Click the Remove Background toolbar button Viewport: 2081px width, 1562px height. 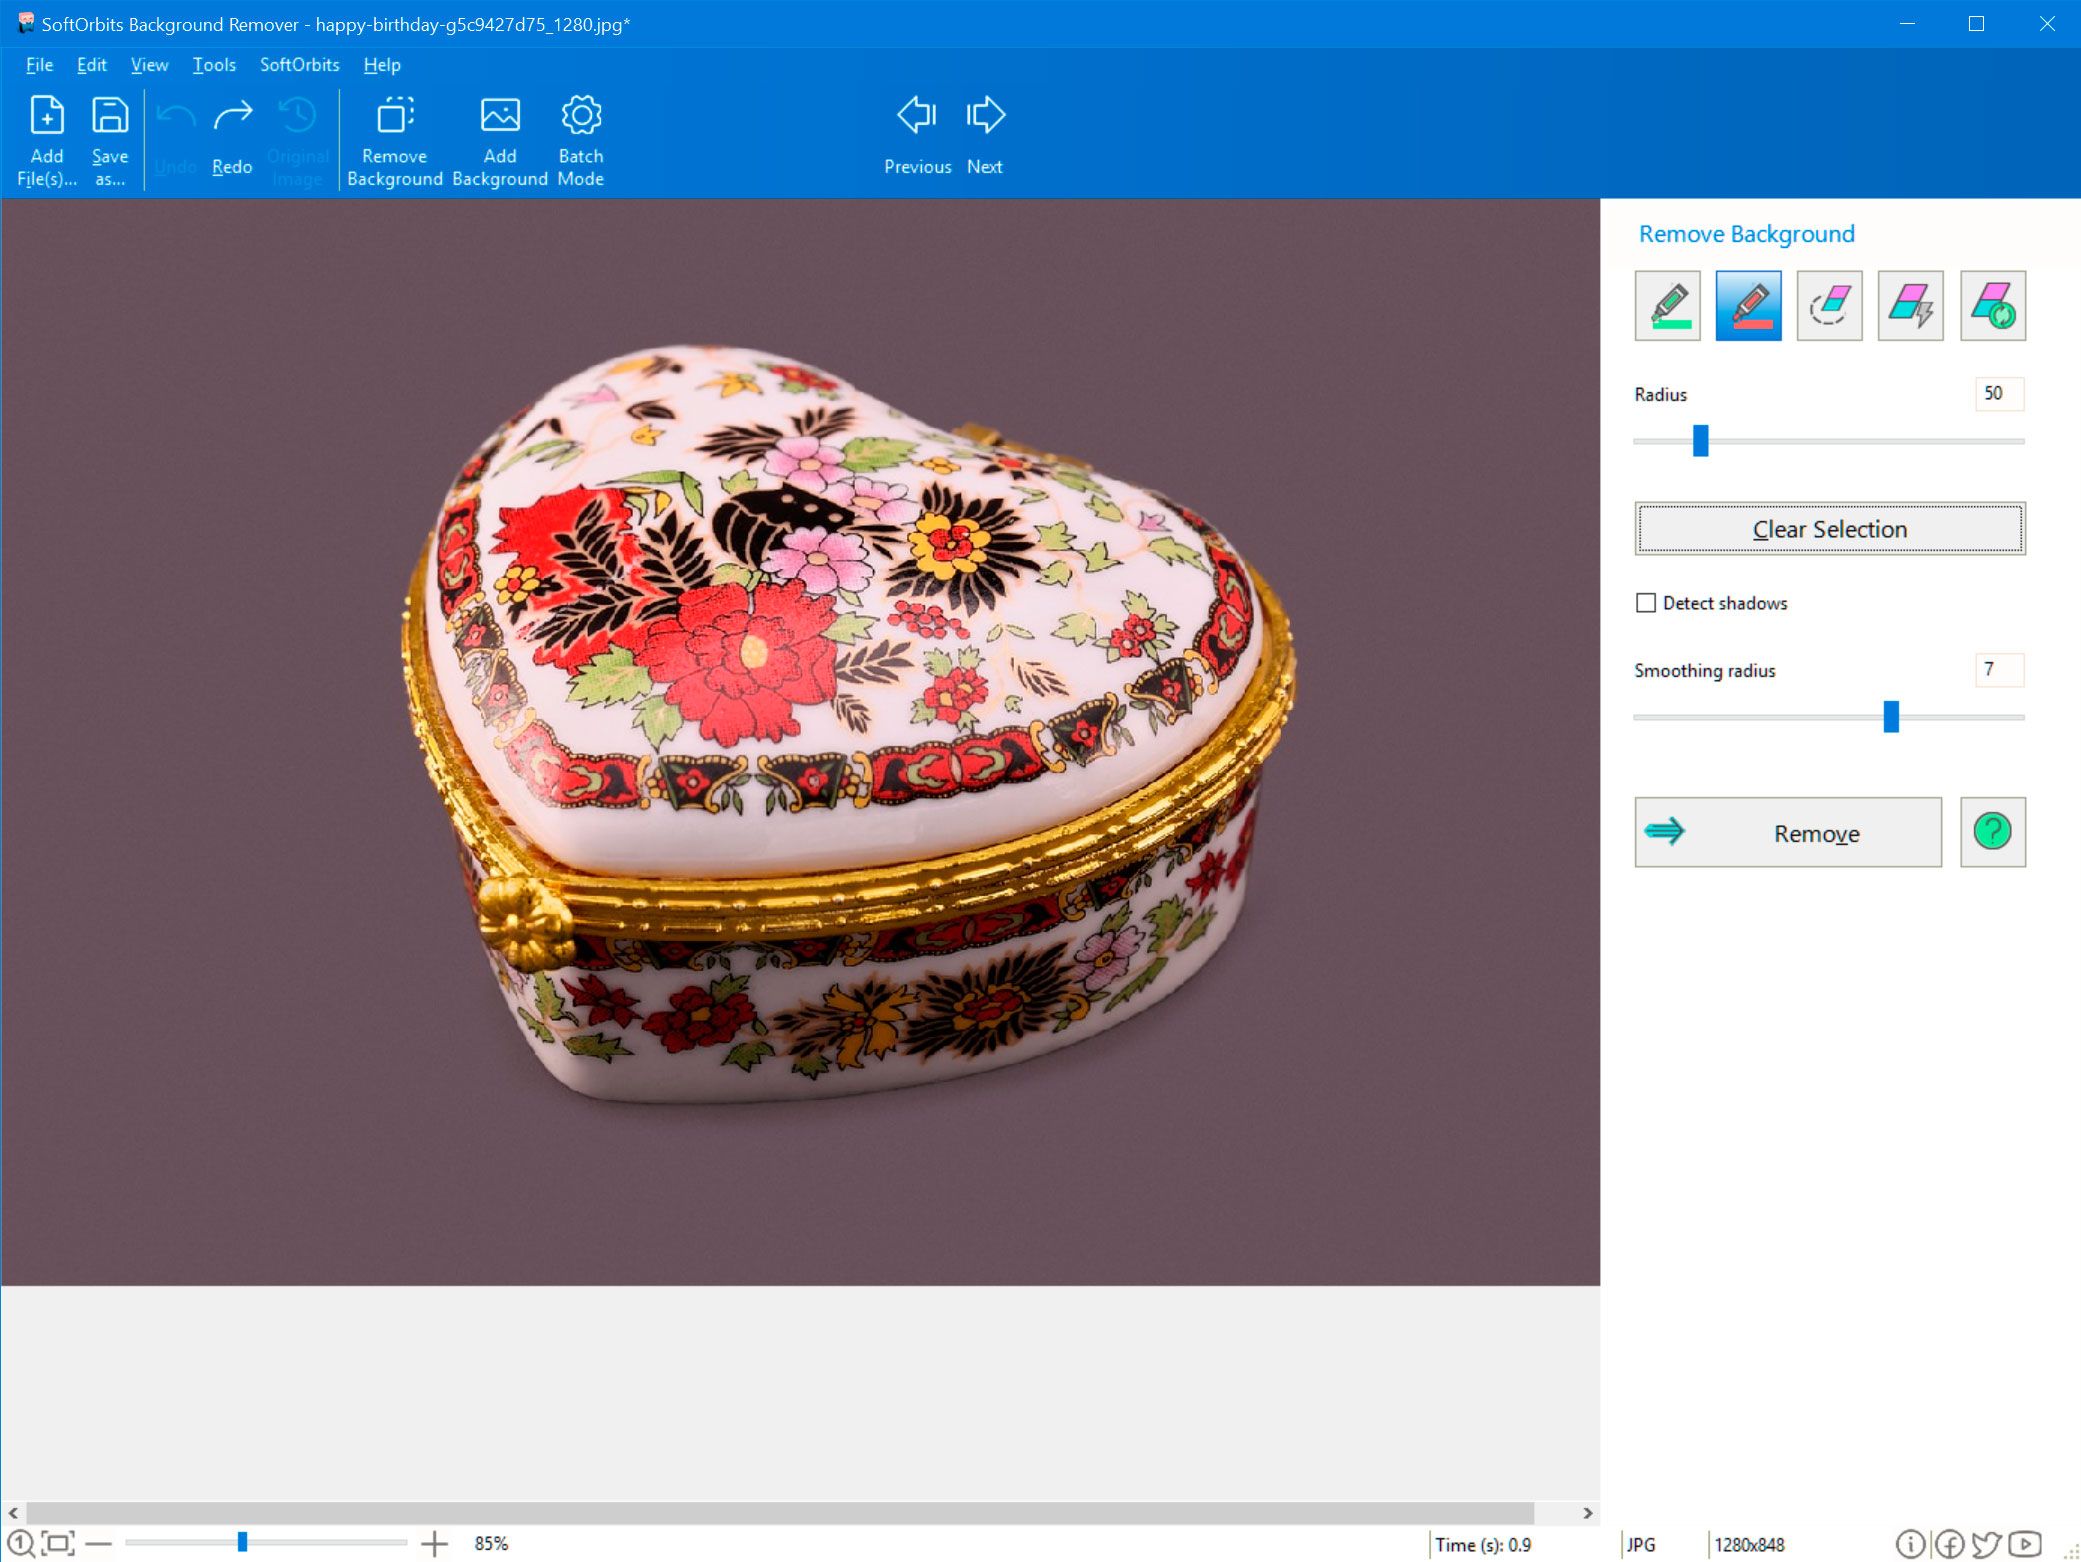pyautogui.click(x=394, y=139)
